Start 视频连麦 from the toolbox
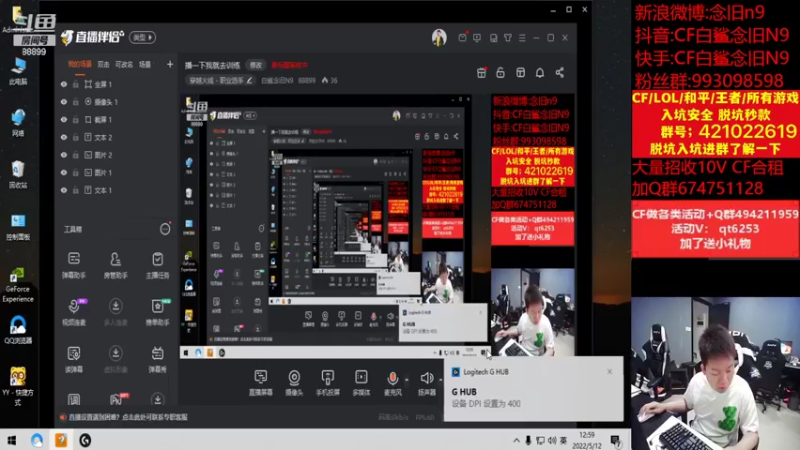 74,312
